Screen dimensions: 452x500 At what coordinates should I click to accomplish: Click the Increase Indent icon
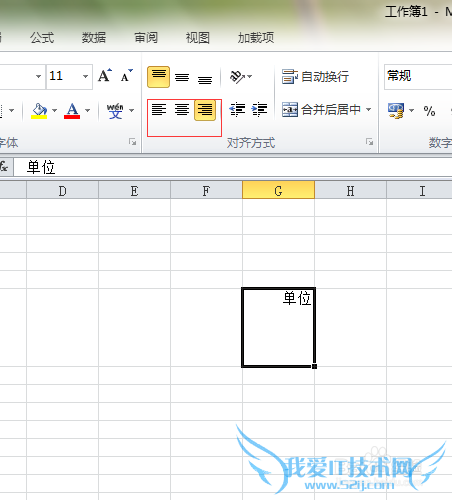point(259,110)
